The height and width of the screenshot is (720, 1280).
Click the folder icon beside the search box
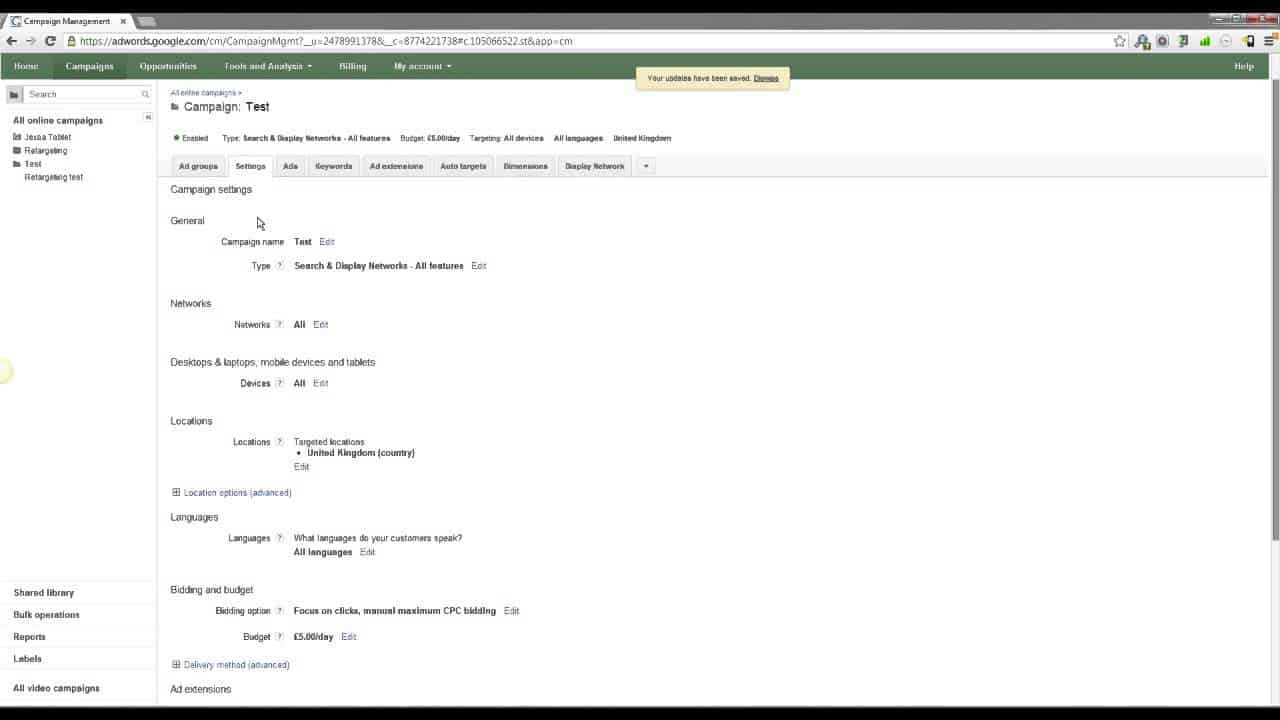coord(14,94)
